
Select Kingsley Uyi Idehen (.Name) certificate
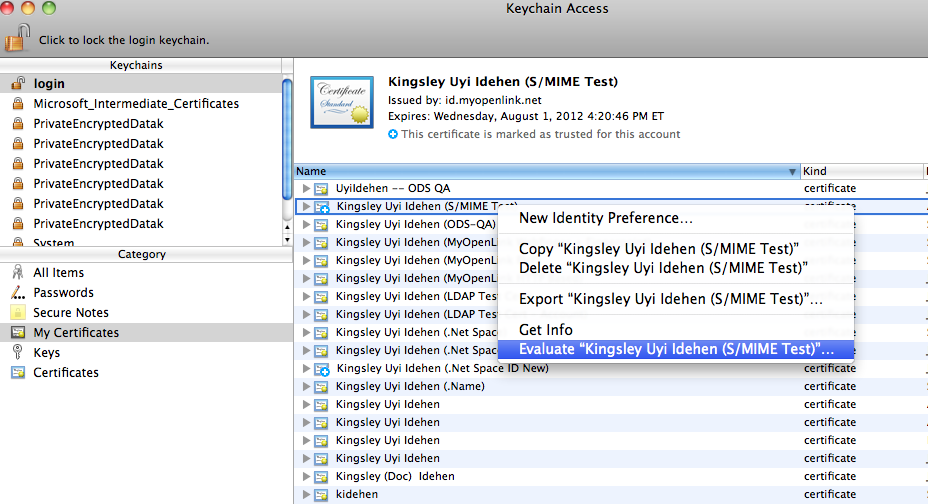[x=410, y=386]
